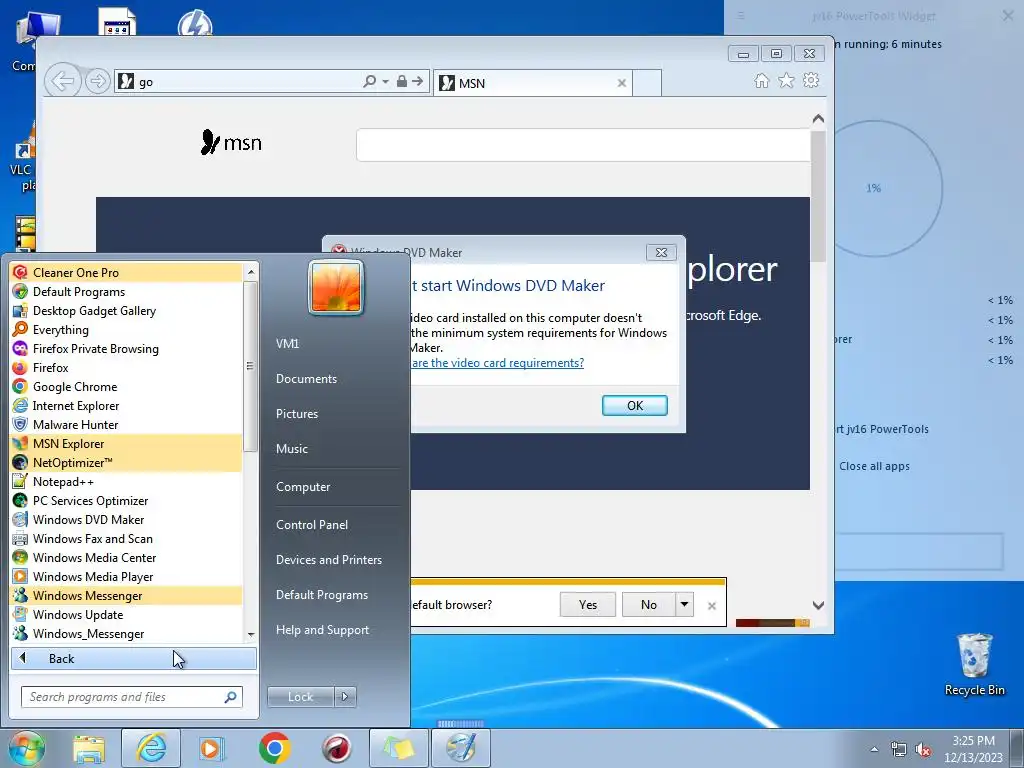Screen dimensions: 1024x768
Task: Open the shutdown options arrow beside Lock
Action: pyautogui.click(x=345, y=696)
